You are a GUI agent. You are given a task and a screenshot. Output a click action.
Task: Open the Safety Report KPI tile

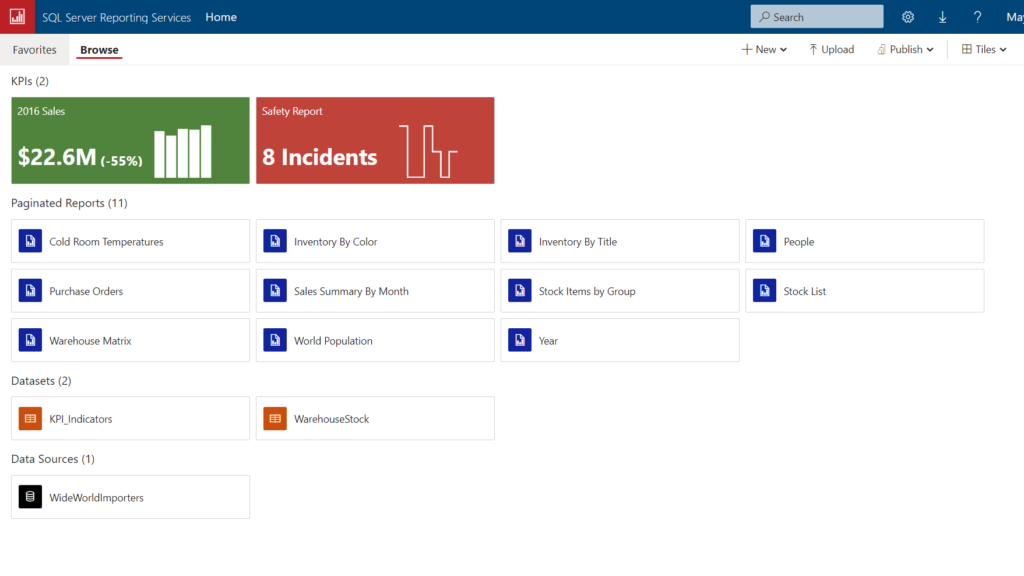tap(376, 140)
